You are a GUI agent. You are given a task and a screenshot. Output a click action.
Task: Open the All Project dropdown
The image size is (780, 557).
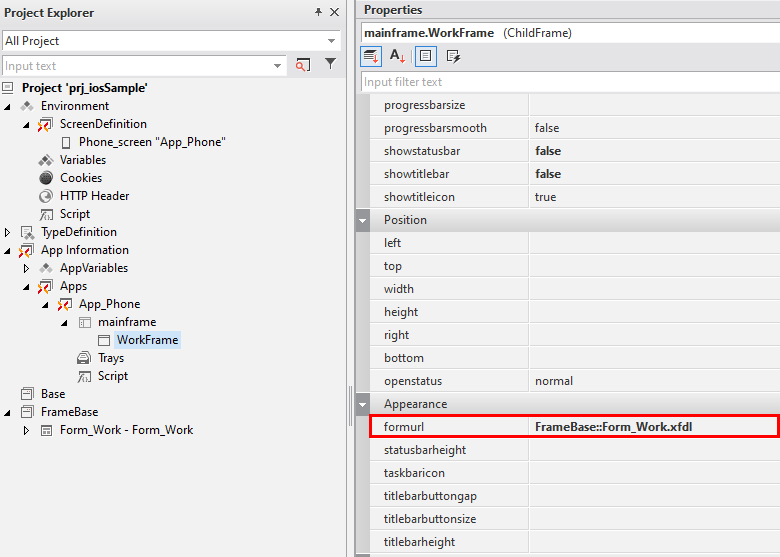coord(332,41)
